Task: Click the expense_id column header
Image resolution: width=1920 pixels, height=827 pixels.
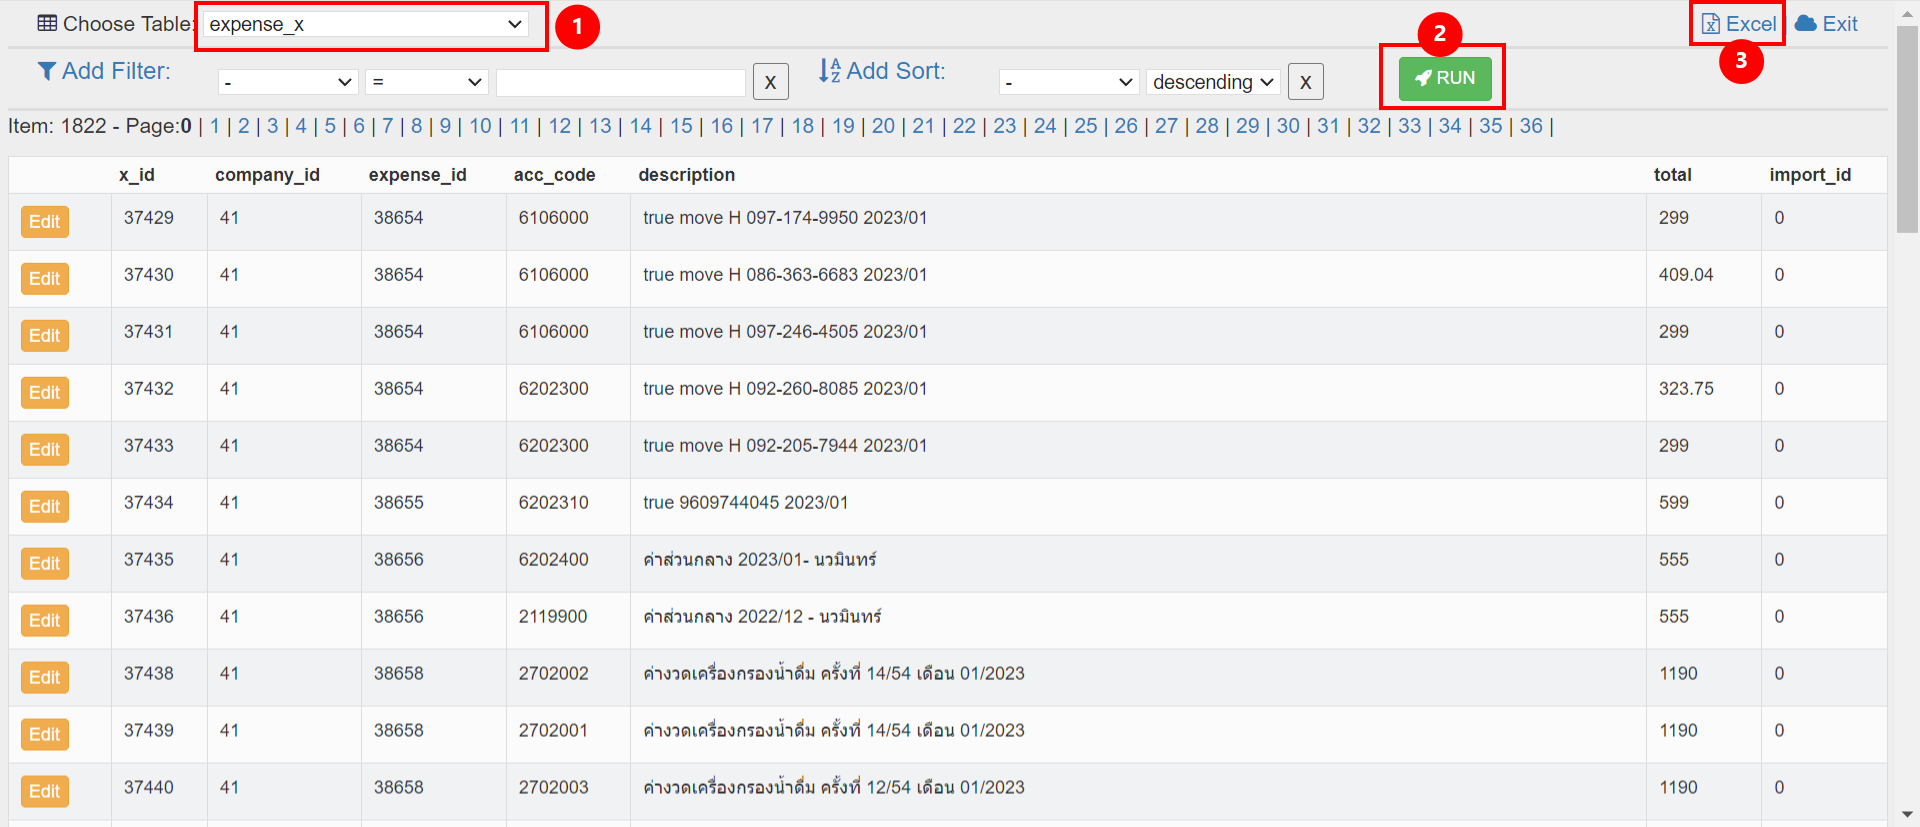Action: (x=417, y=175)
